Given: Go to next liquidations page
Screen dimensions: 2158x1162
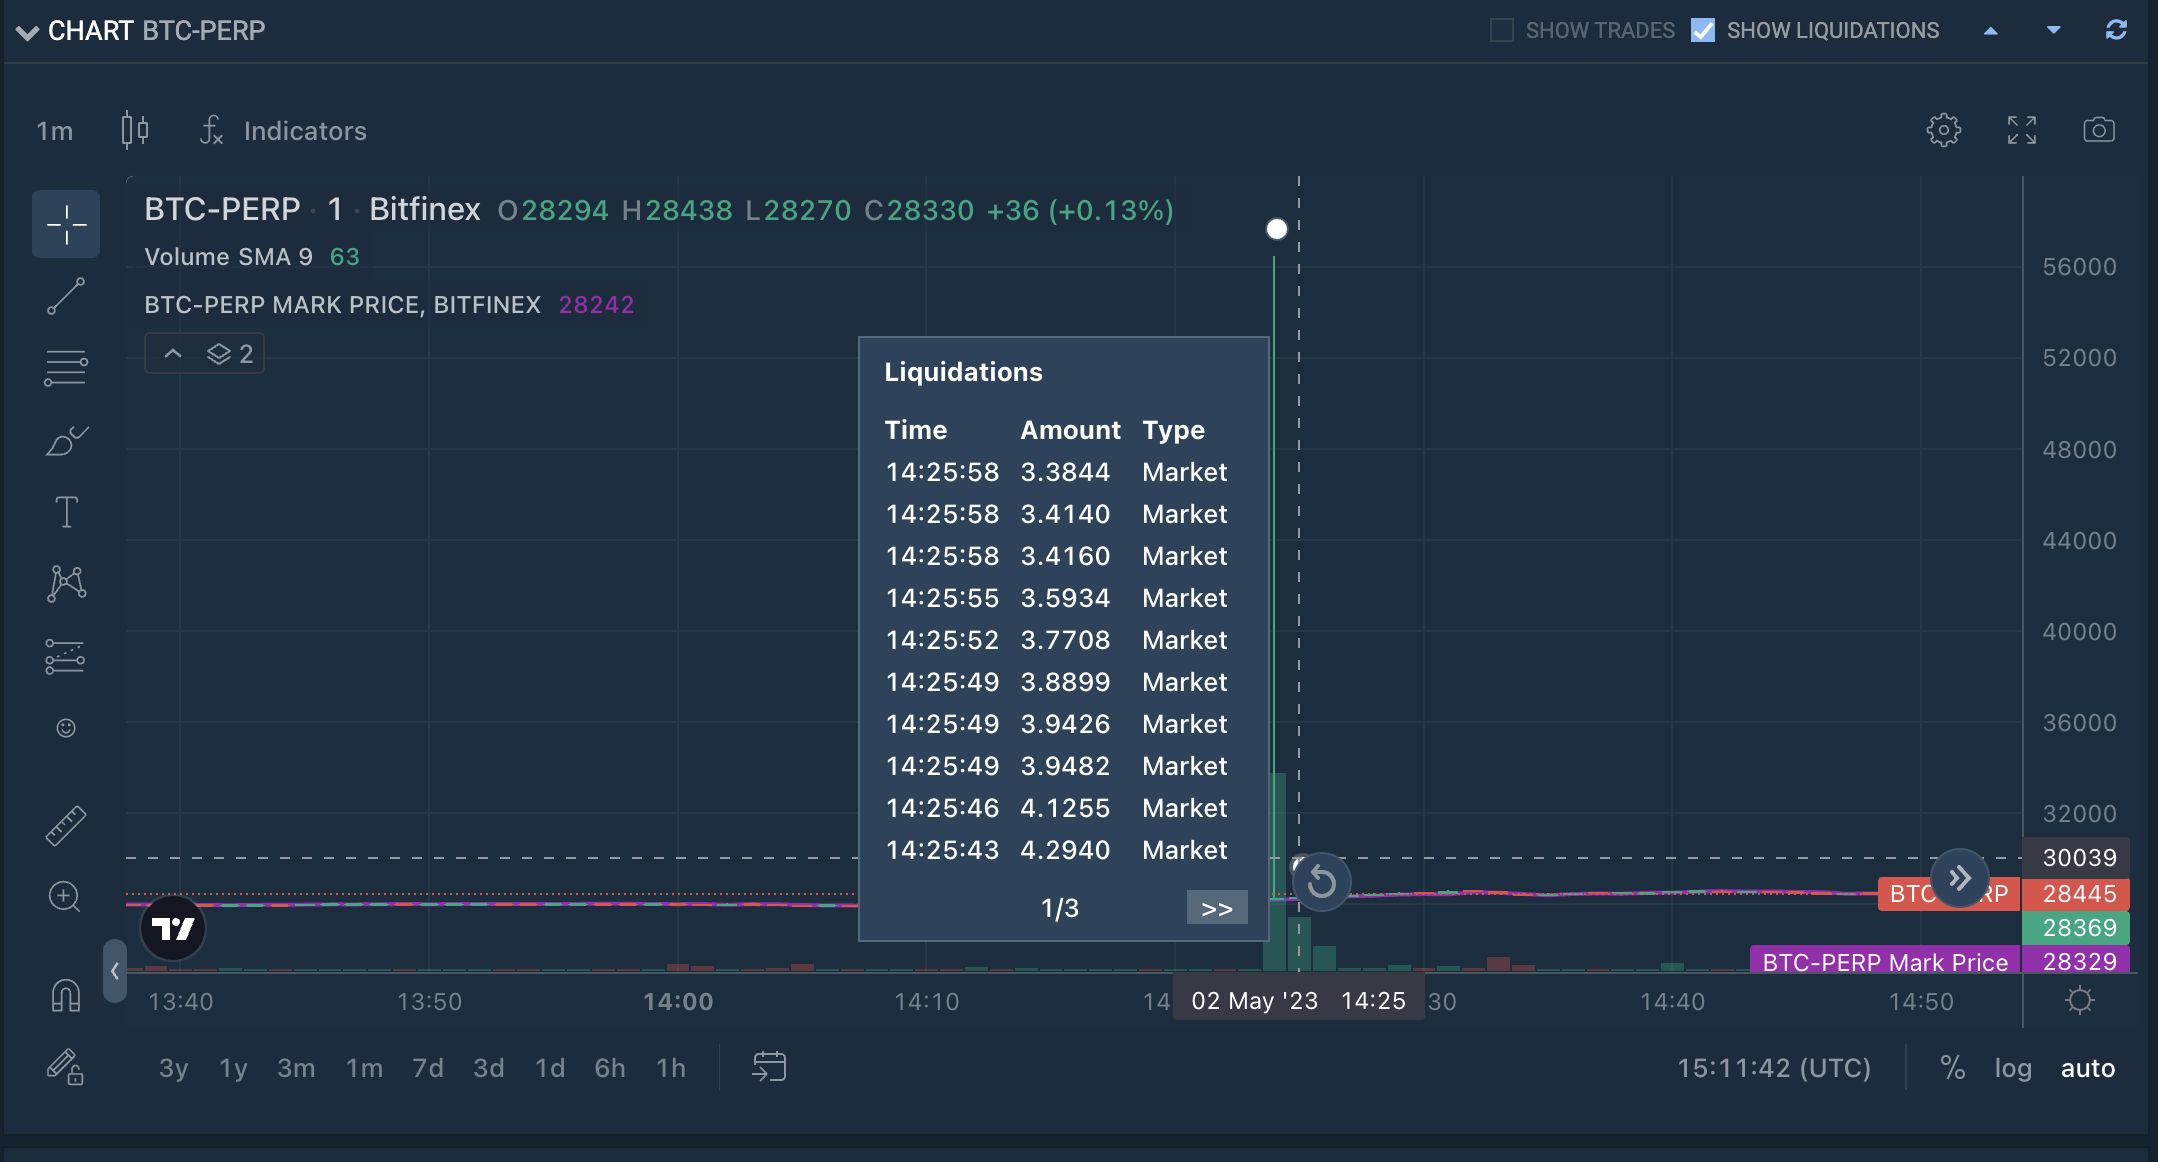Looking at the screenshot, I should [x=1216, y=908].
